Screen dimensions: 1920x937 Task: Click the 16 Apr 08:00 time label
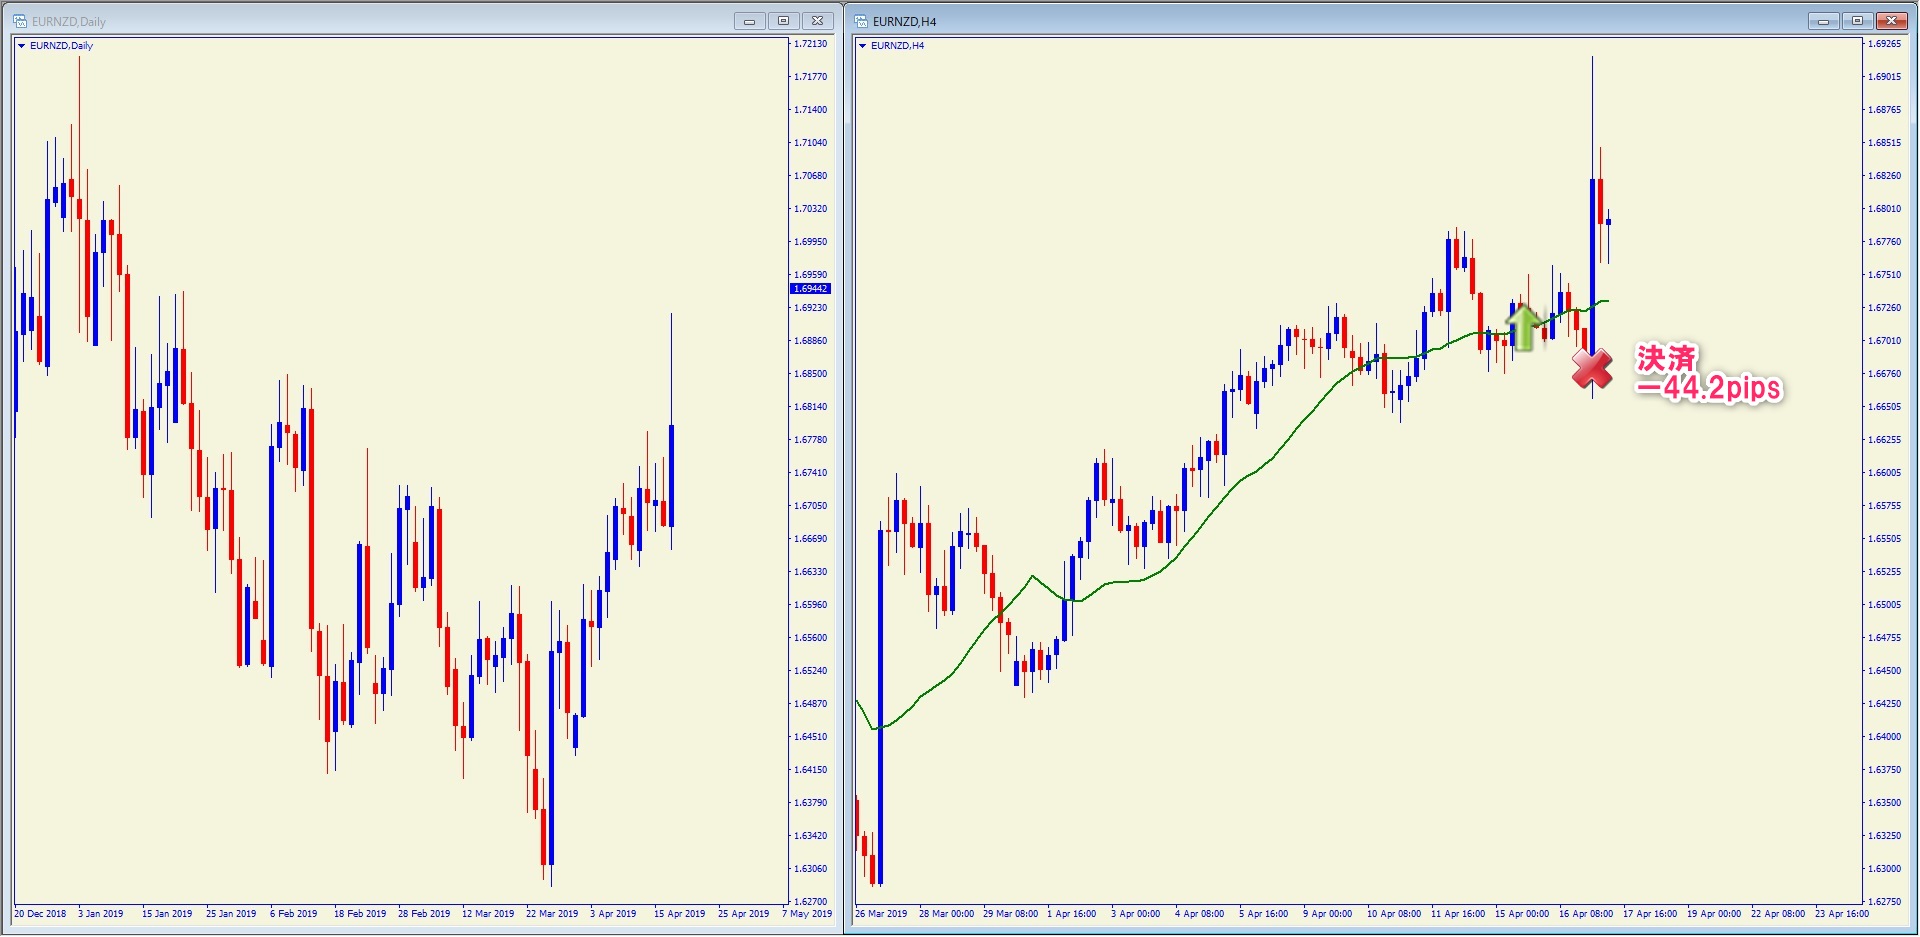tap(1586, 914)
